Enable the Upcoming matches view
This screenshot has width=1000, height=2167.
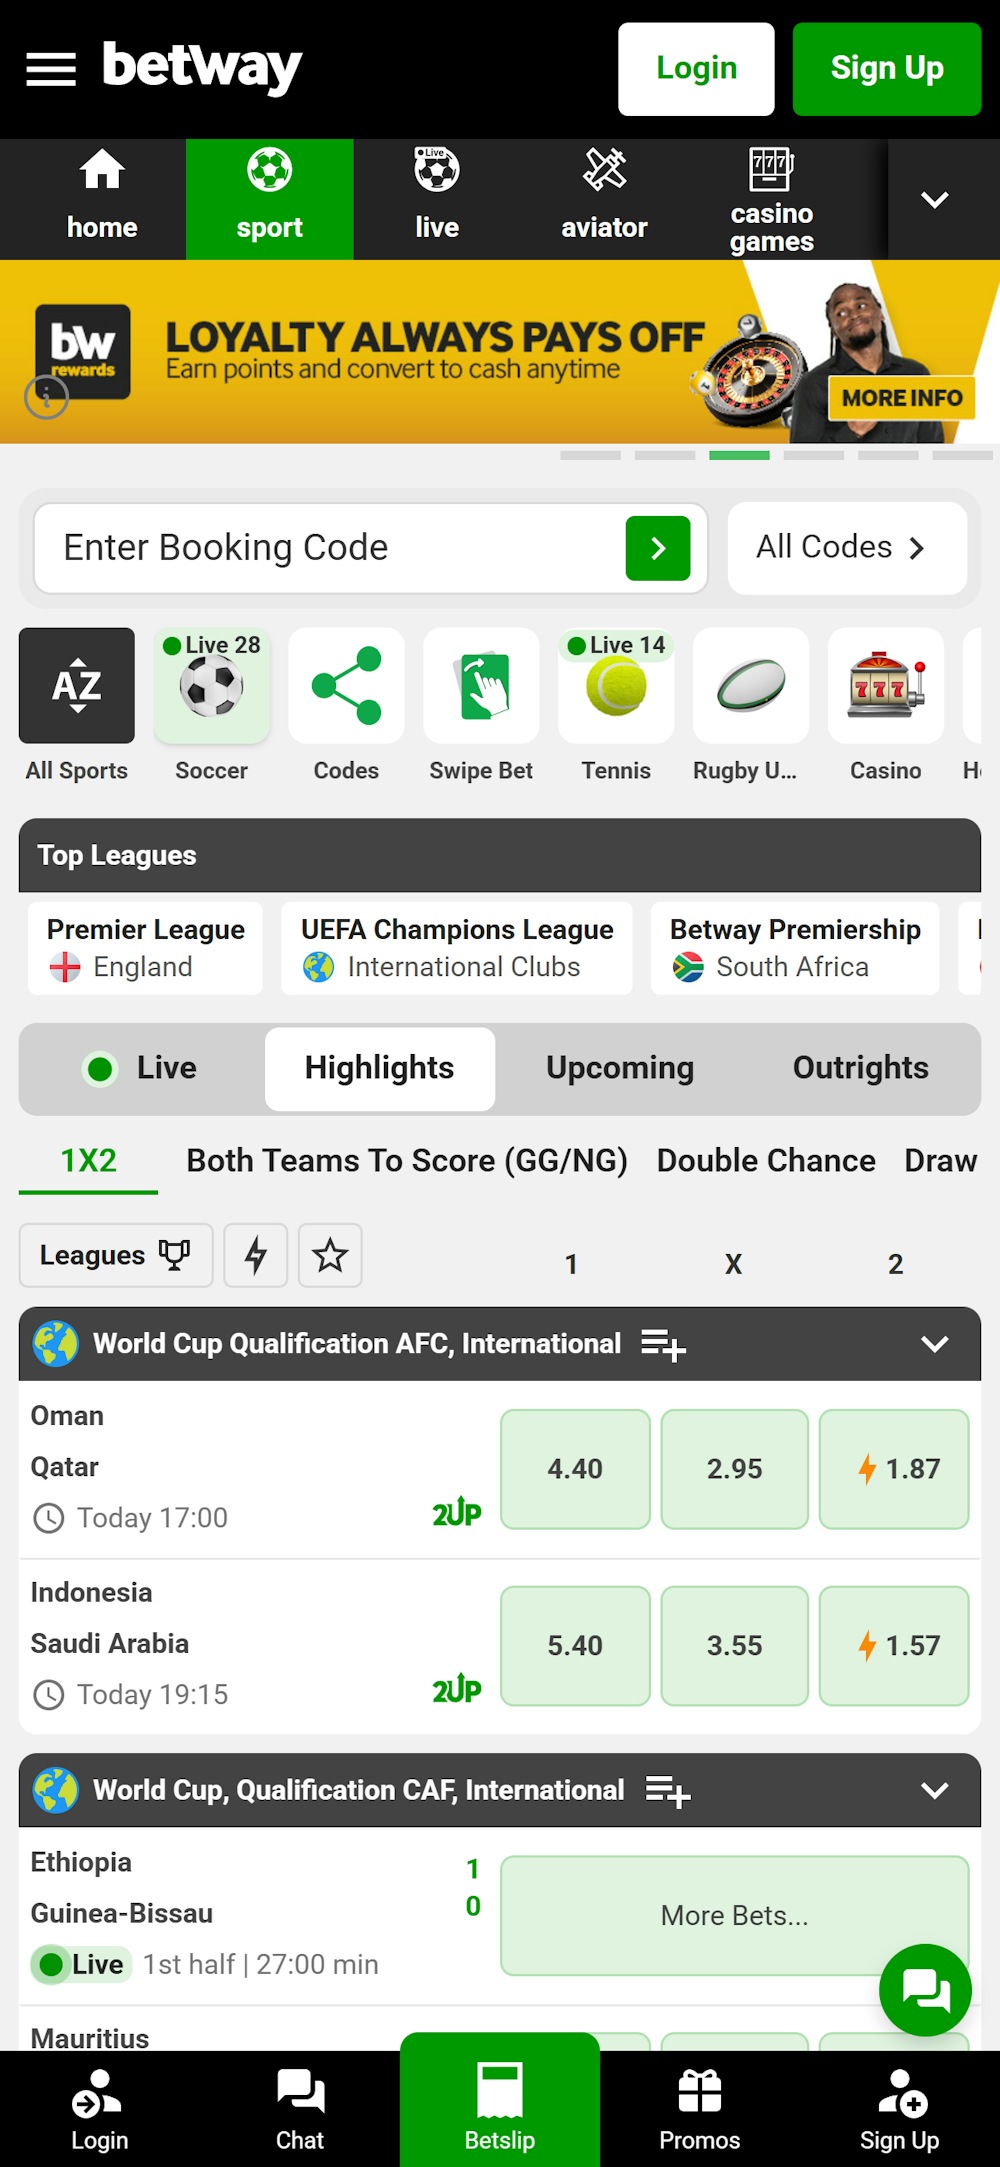pos(620,1068)
